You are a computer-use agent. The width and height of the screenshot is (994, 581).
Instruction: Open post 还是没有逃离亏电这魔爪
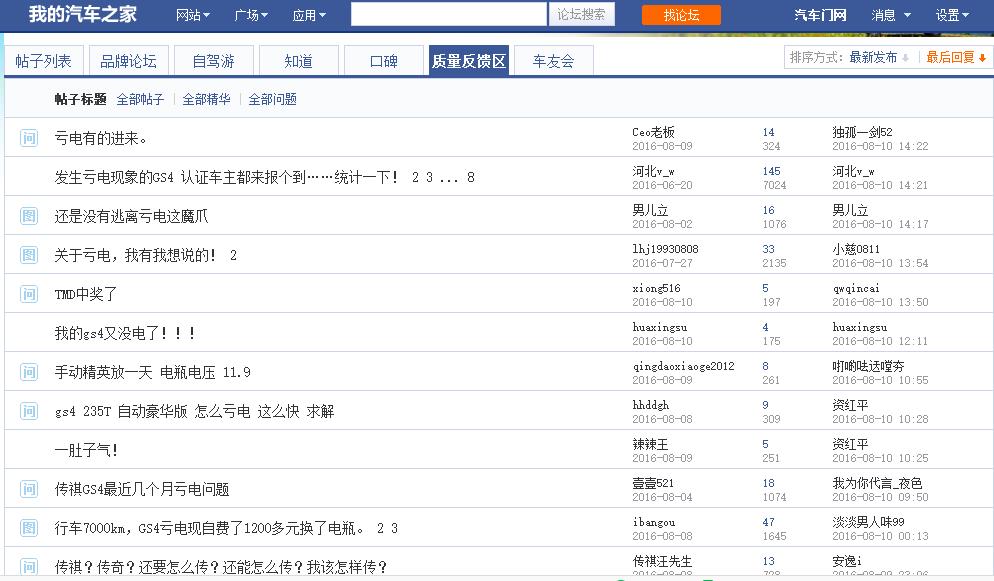[x=131, y=216]
